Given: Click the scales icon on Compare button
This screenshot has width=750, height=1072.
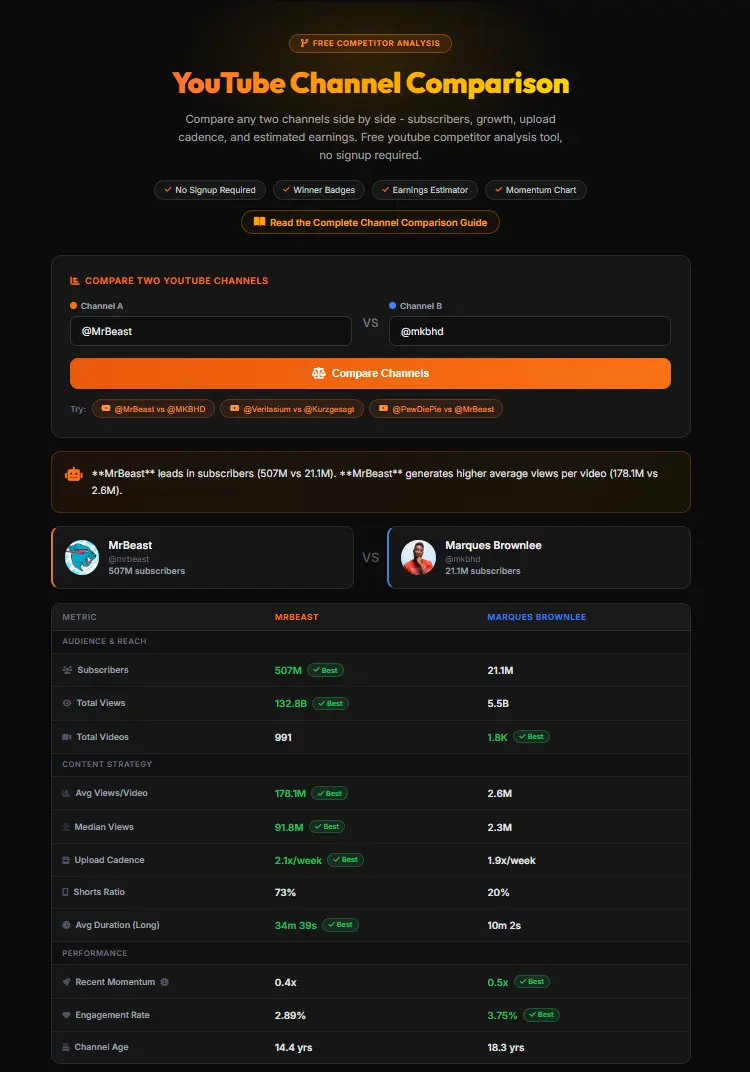Looking at the screenshot, I should click(319, 373).
